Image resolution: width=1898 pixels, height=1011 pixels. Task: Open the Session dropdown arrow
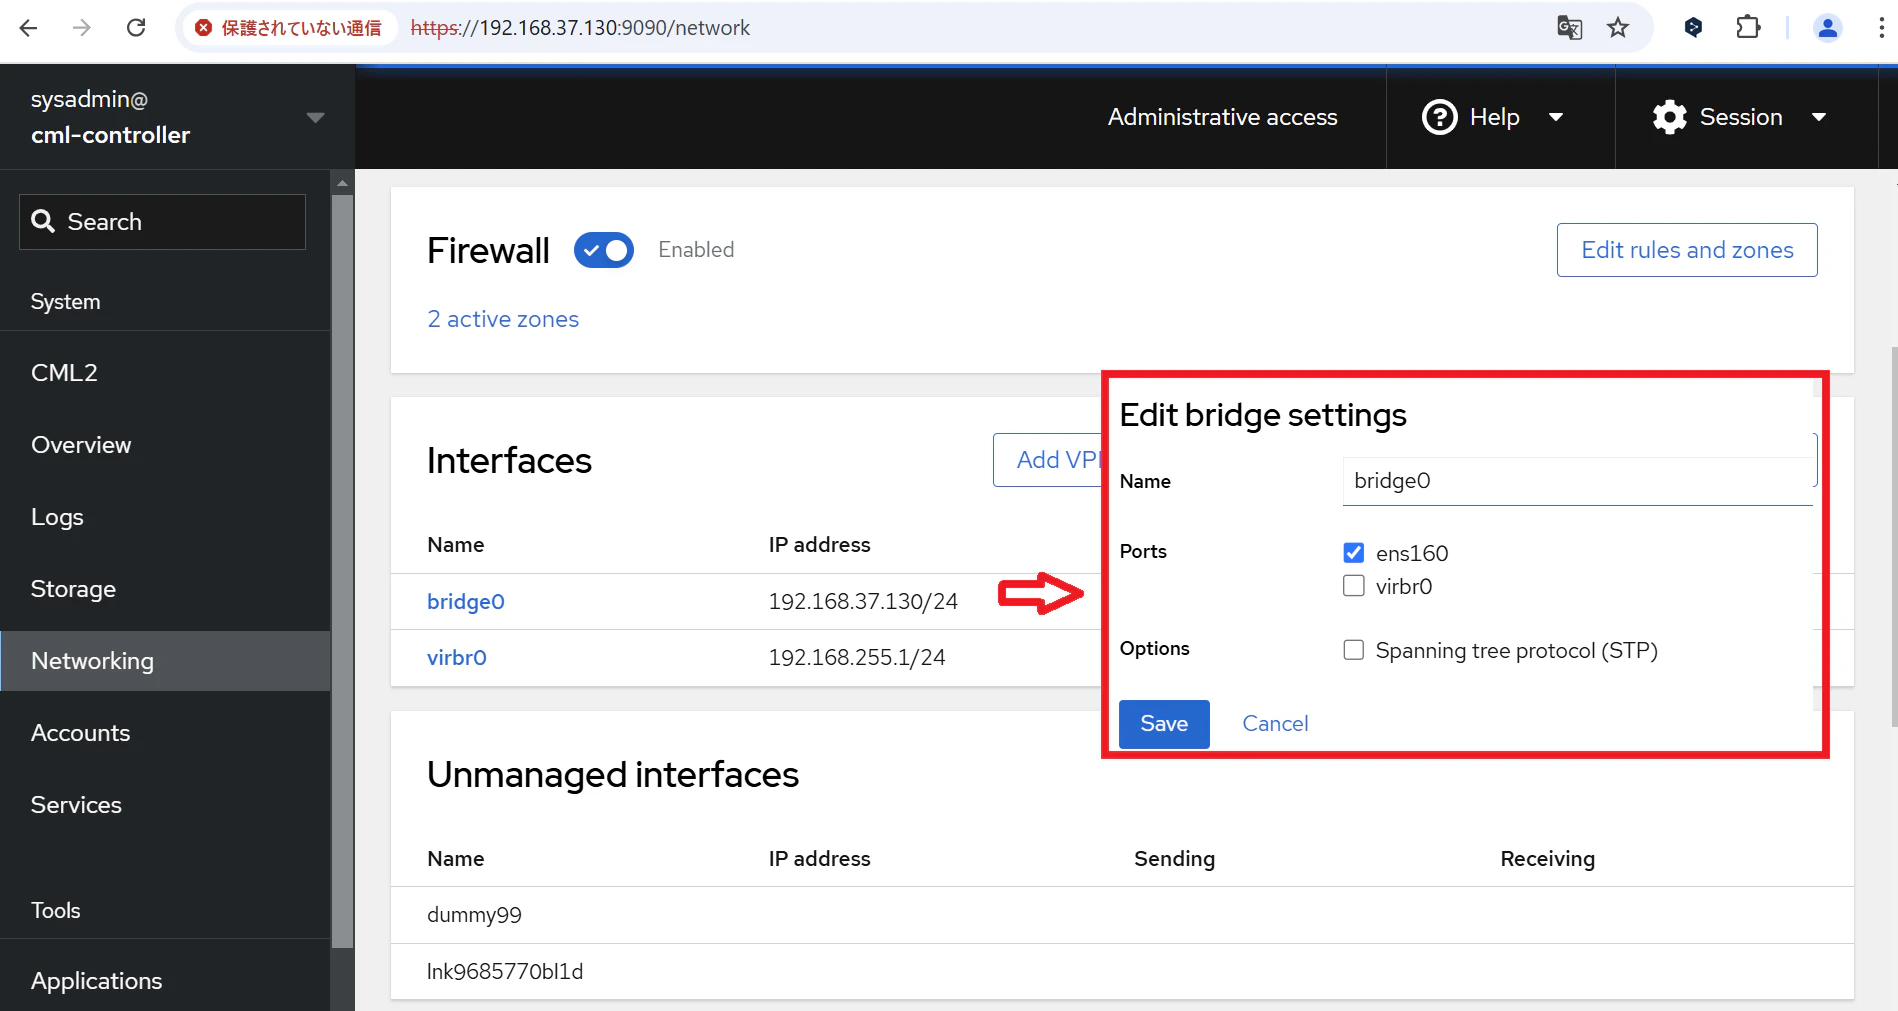click(1819, 117)
